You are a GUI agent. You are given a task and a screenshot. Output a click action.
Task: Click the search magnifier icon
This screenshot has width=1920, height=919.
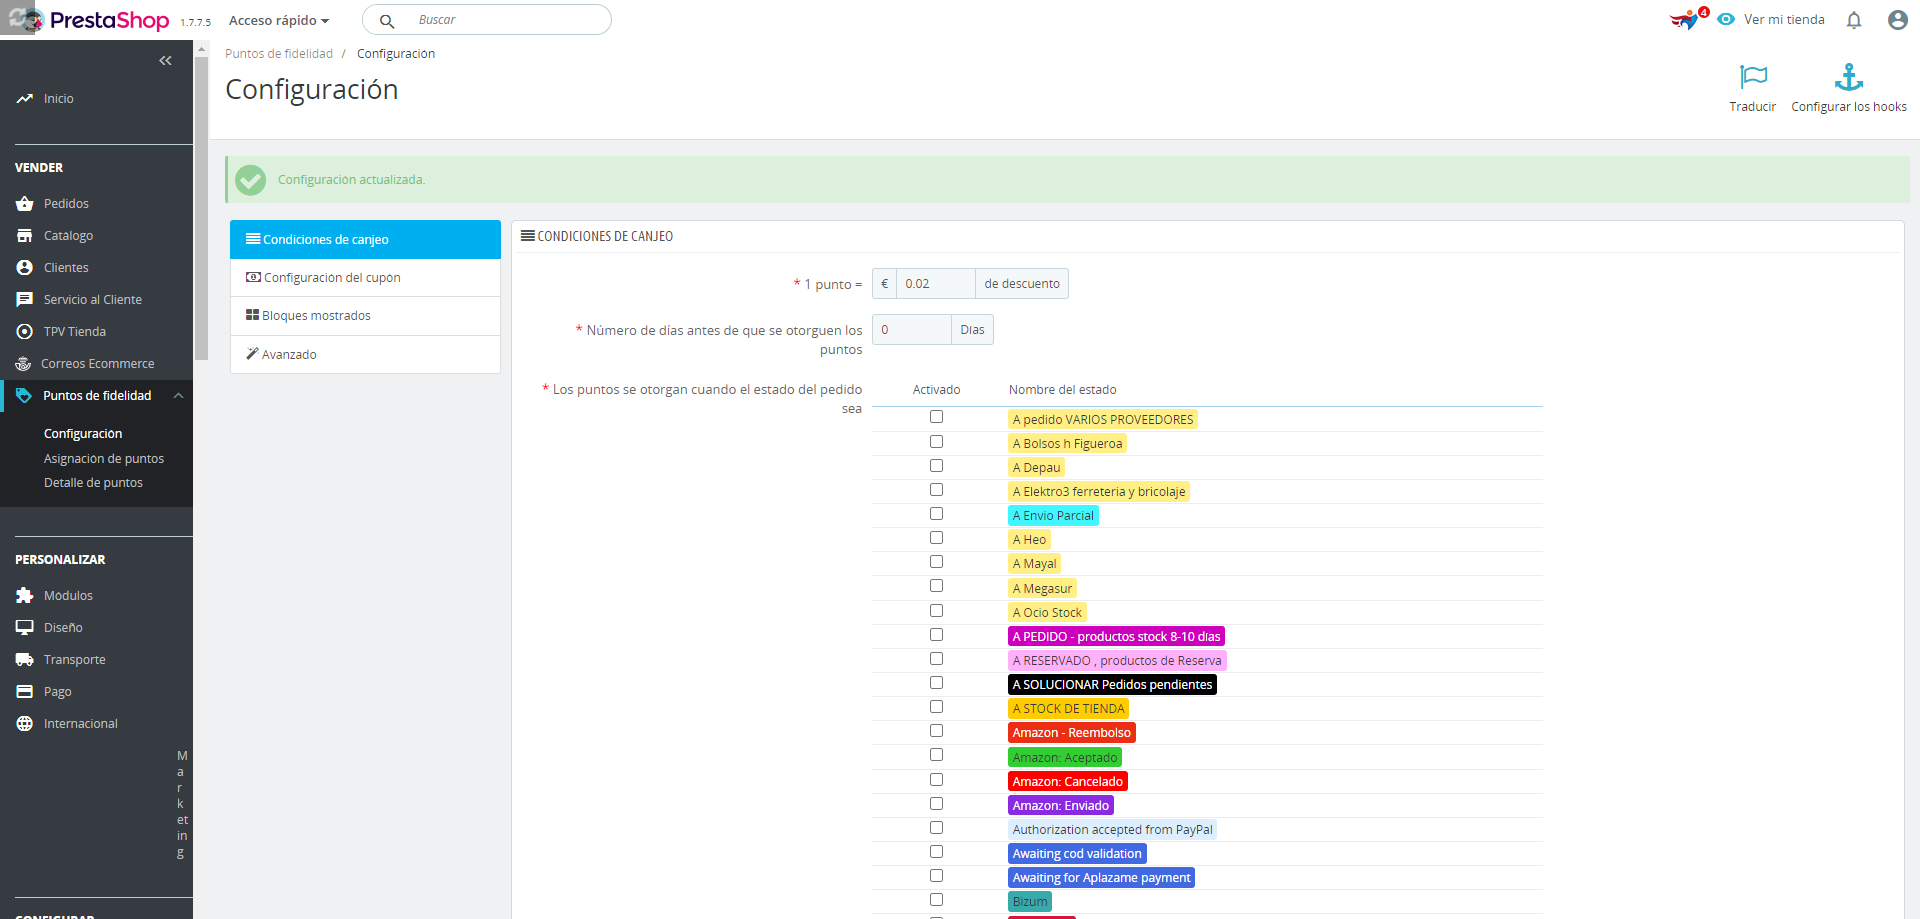[x=387, y=20]
